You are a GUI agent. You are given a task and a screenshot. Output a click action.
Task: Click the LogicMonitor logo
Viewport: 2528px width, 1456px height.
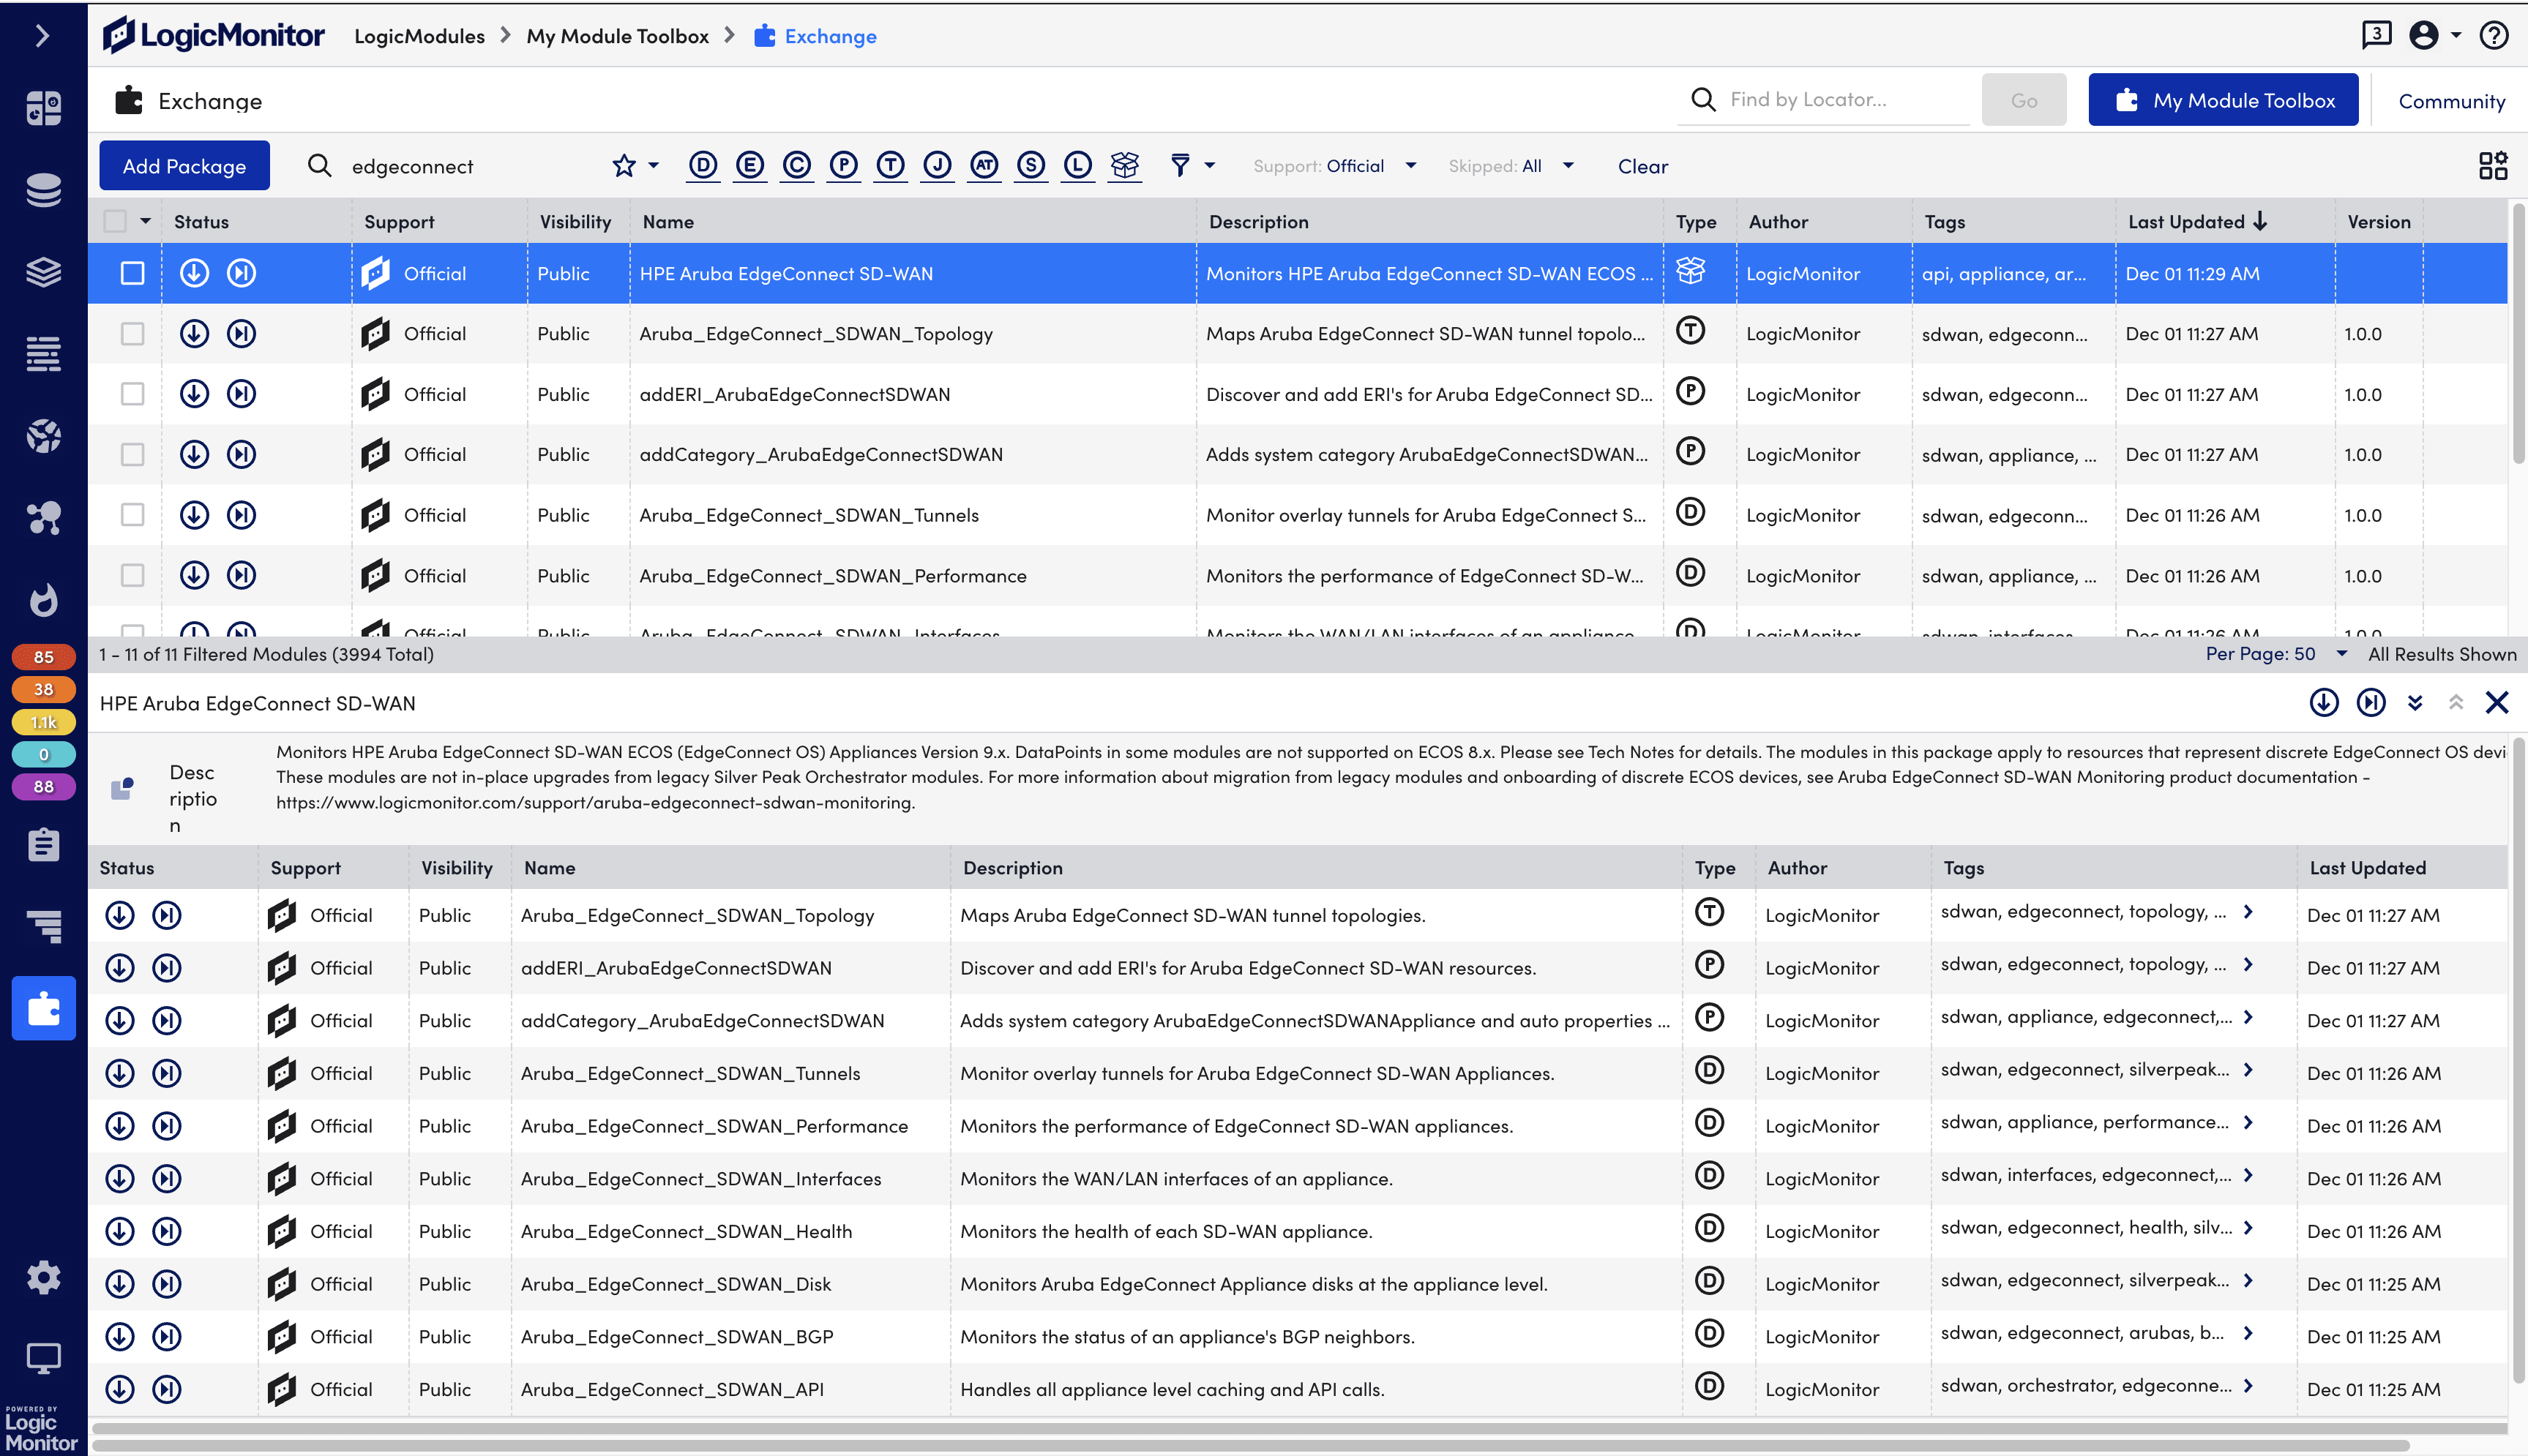tap(214, 36)
